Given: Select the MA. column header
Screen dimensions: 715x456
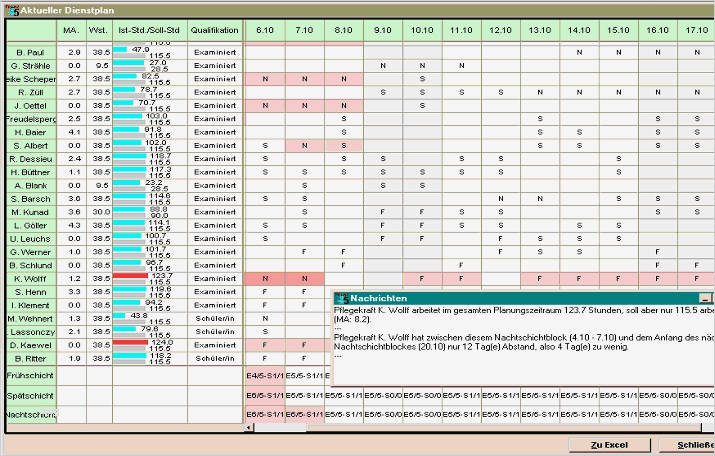Looking at the screenshot, I should click(x=72, y=30).
